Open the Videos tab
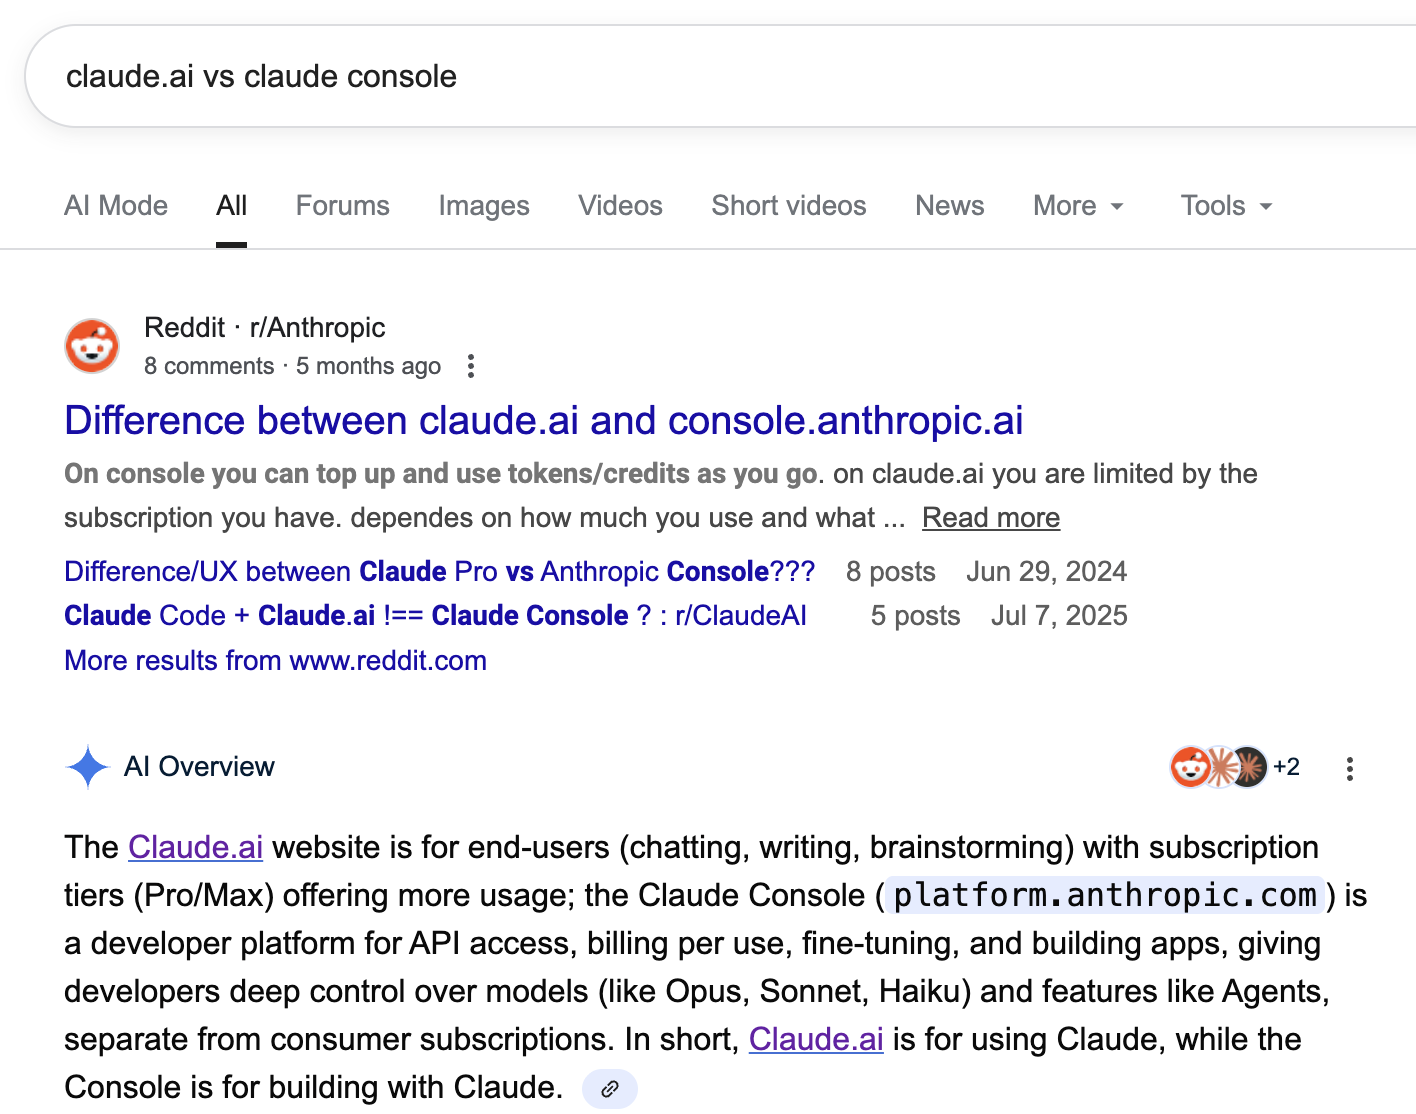The image size is (1416, 1114). (620, 206)
